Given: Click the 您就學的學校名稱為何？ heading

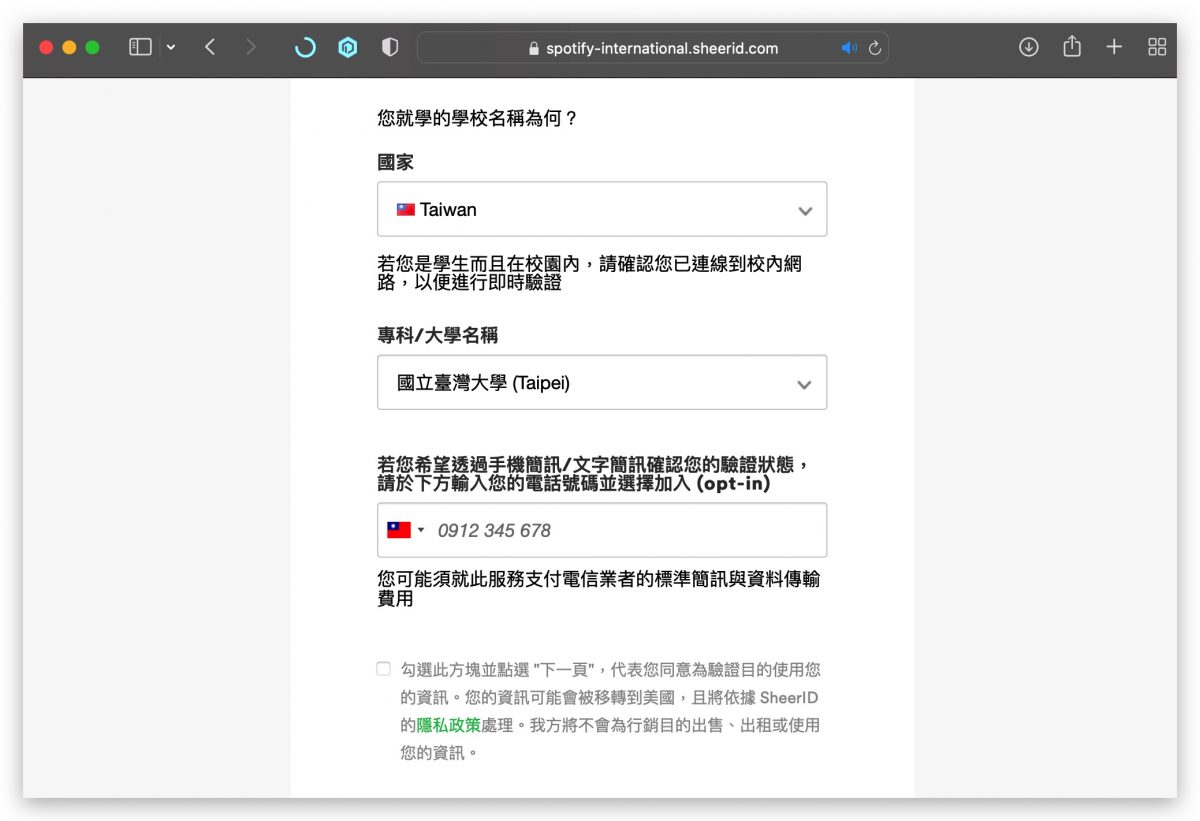Looking at the screenshot, I should 478,118.
